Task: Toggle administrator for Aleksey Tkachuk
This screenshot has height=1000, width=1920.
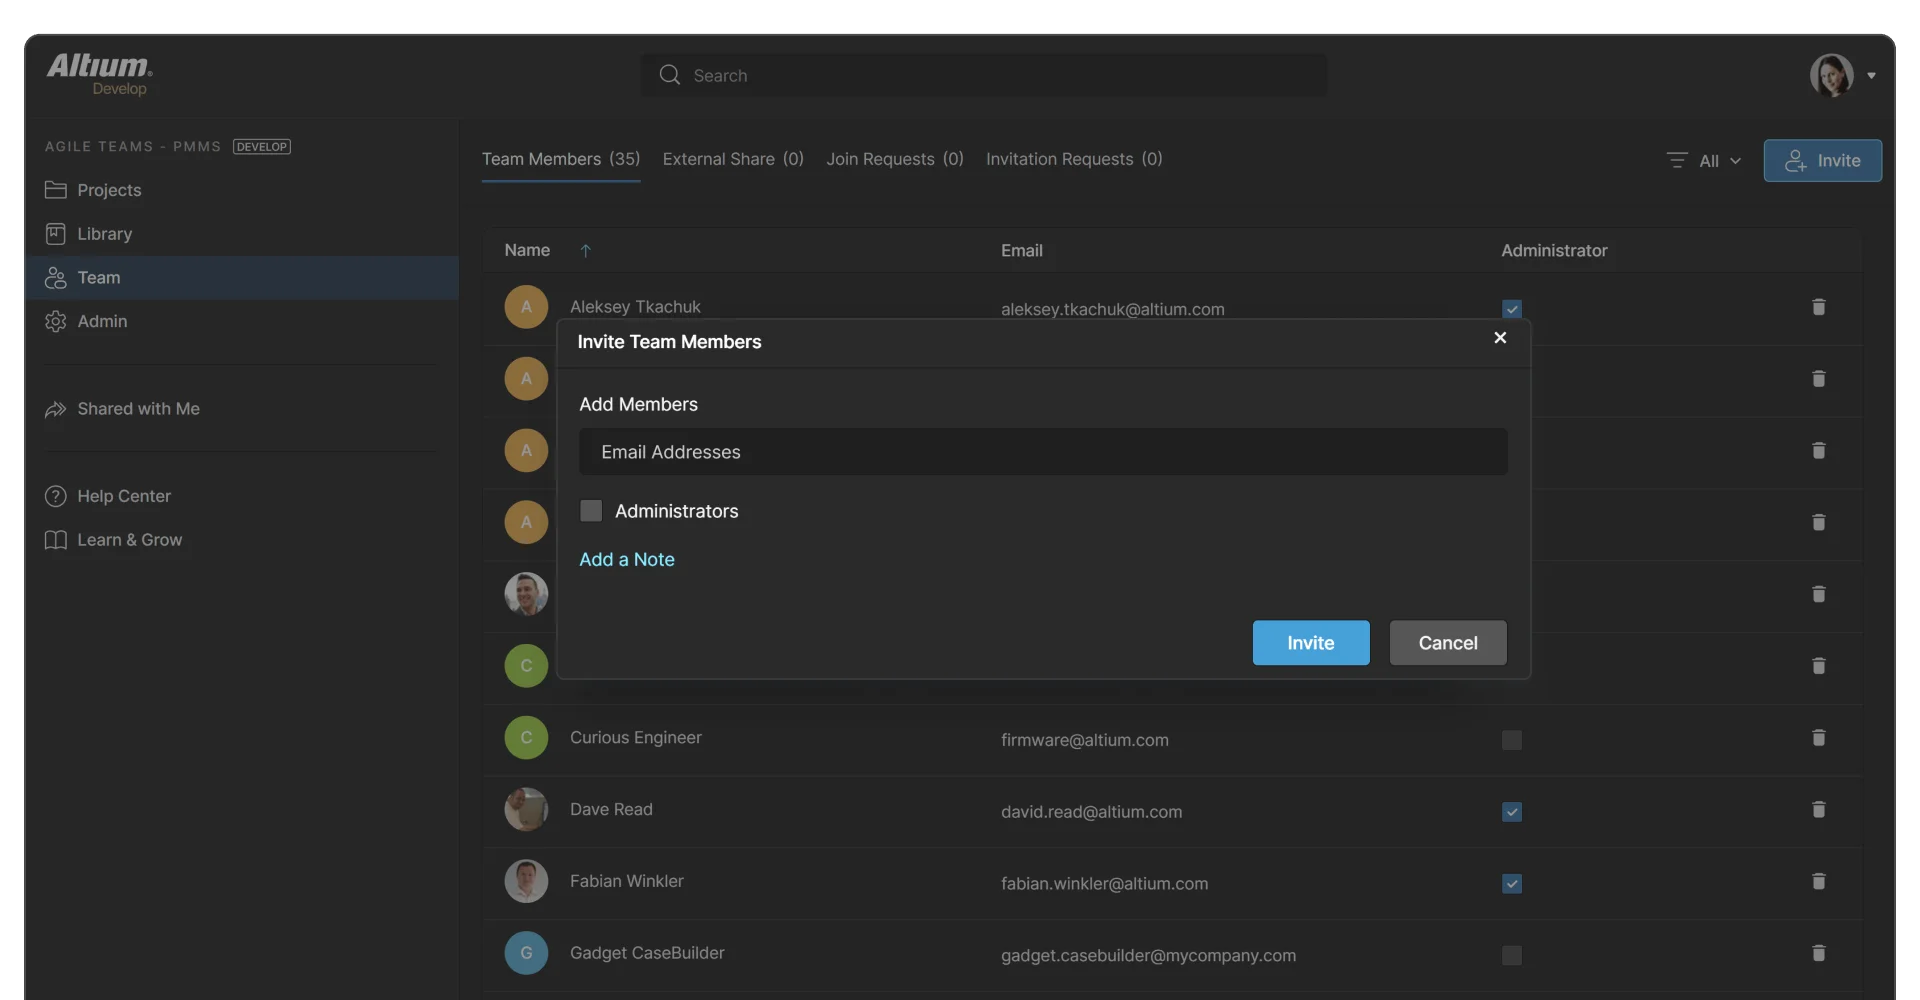Action: (1512, 309)
